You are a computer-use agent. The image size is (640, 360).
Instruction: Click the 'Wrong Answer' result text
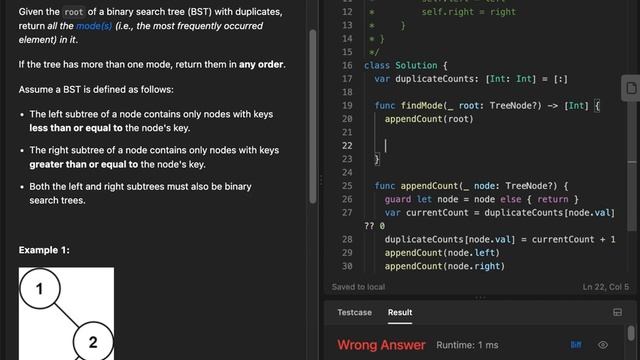(381, 345)
